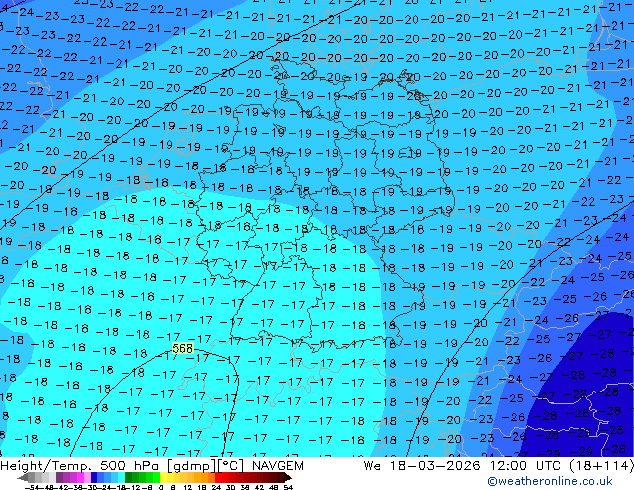Click the Height/Temp. 500 hPa title text
Image resolution: width=634 pixels, height=490 pixels.
click(x=81, y=466)
